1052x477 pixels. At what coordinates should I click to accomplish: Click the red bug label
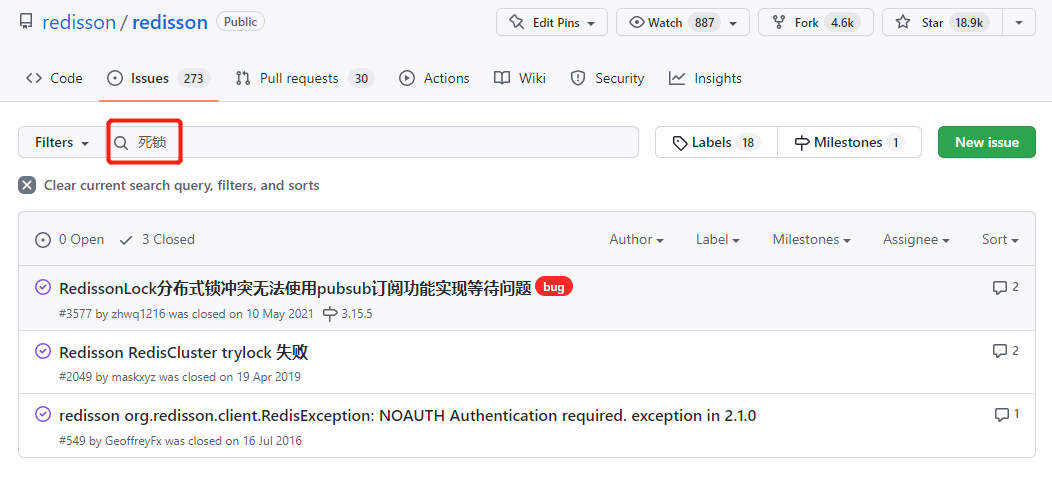554,287
